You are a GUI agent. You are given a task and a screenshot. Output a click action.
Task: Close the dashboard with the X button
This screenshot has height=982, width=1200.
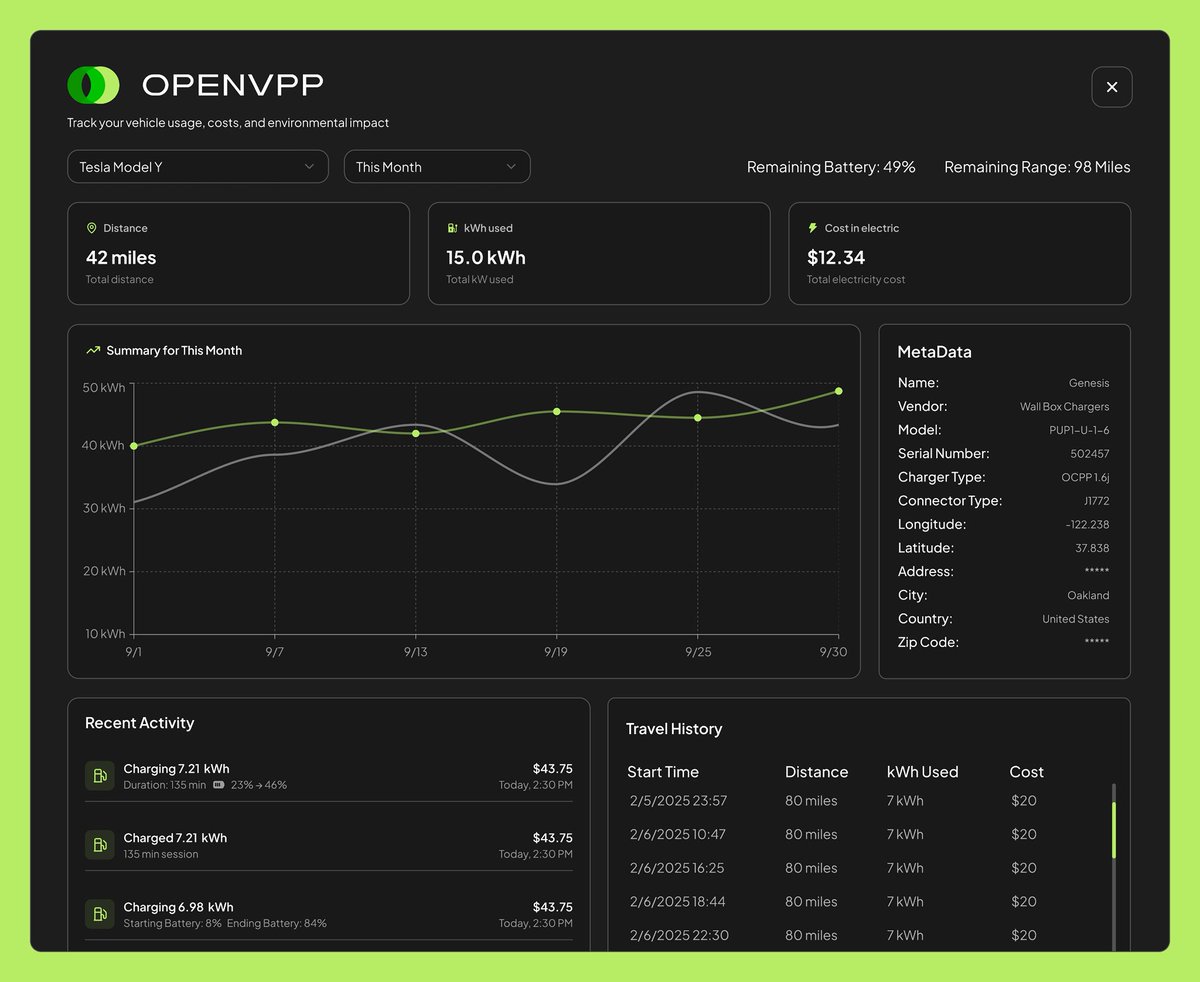[x=1112, y=87]
